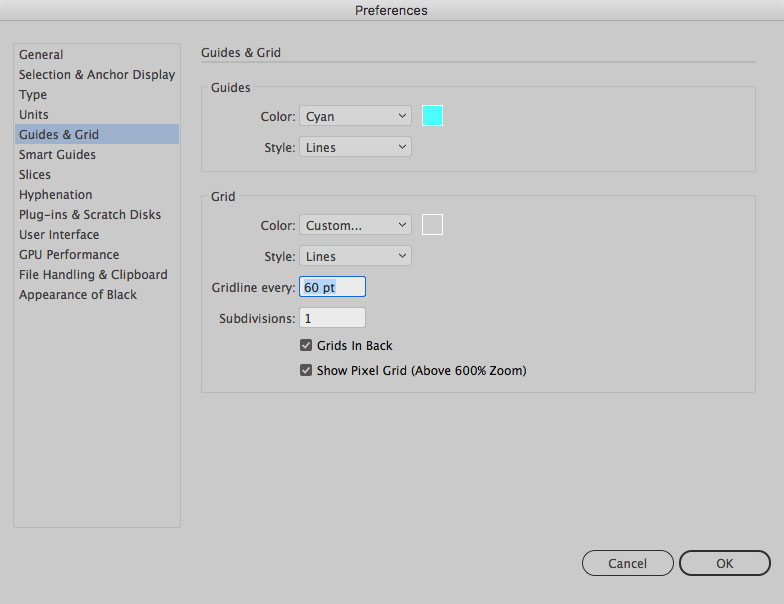Open the Guides Color dropdown
Screen dimensions: 784x604
tap(355, 116)
